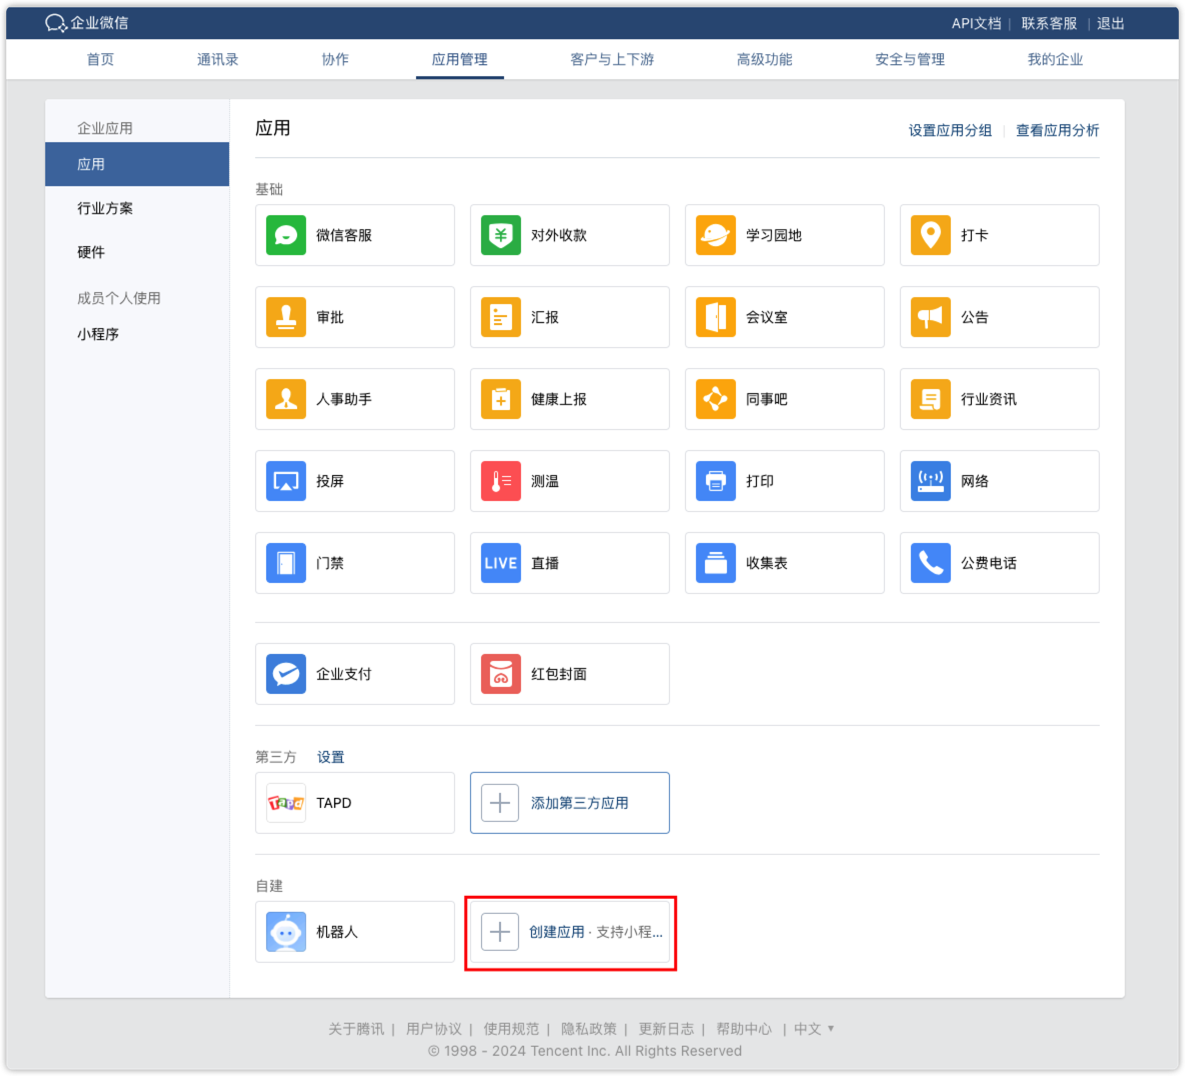Open the 收集表 collection form app

coord(784,563)
